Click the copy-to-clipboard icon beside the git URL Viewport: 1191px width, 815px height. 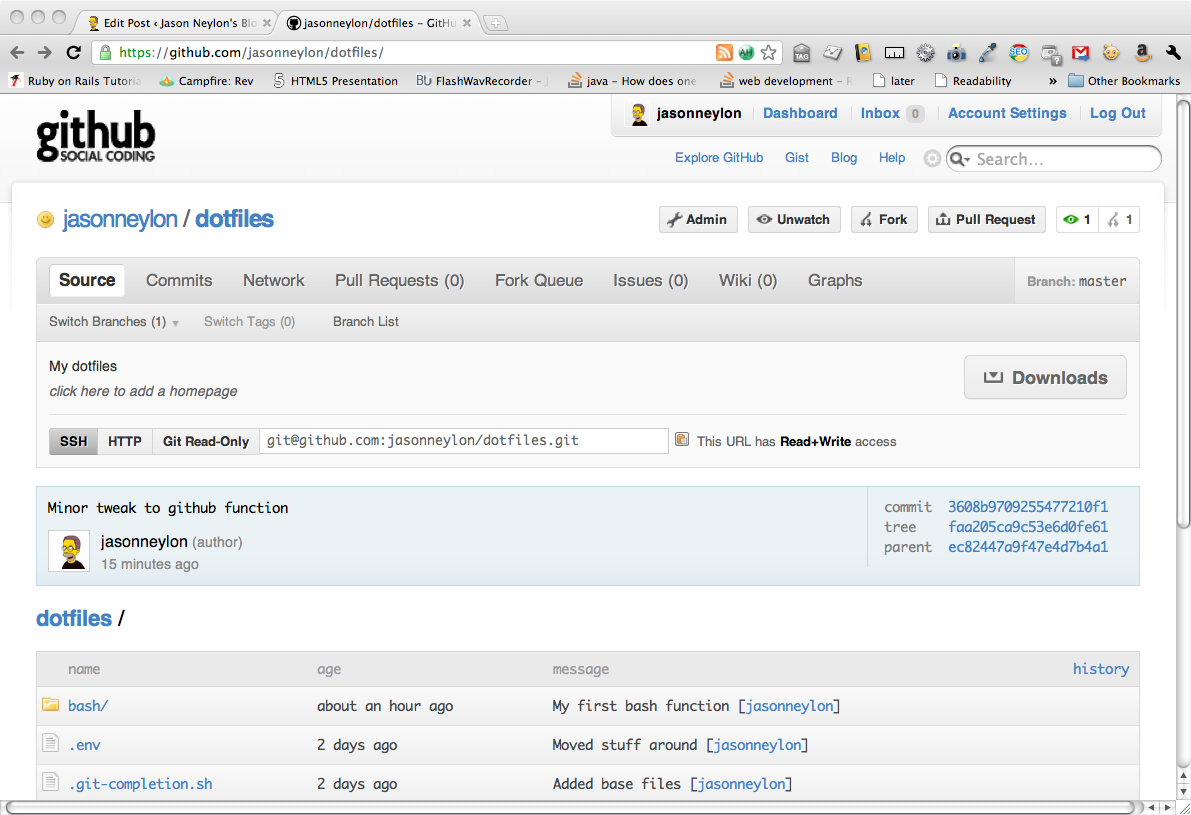pyautogui.click(x=684, y=441)
